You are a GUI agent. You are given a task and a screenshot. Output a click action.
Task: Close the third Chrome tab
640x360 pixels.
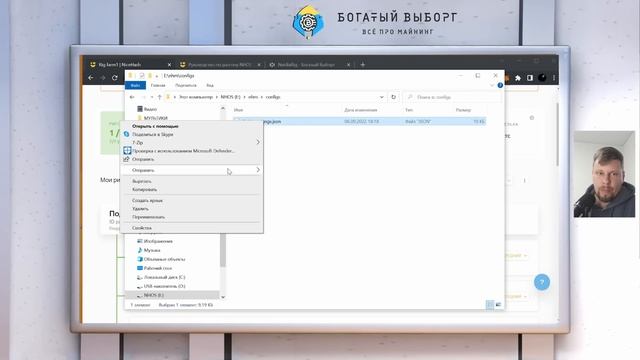(x=349, y=64)
